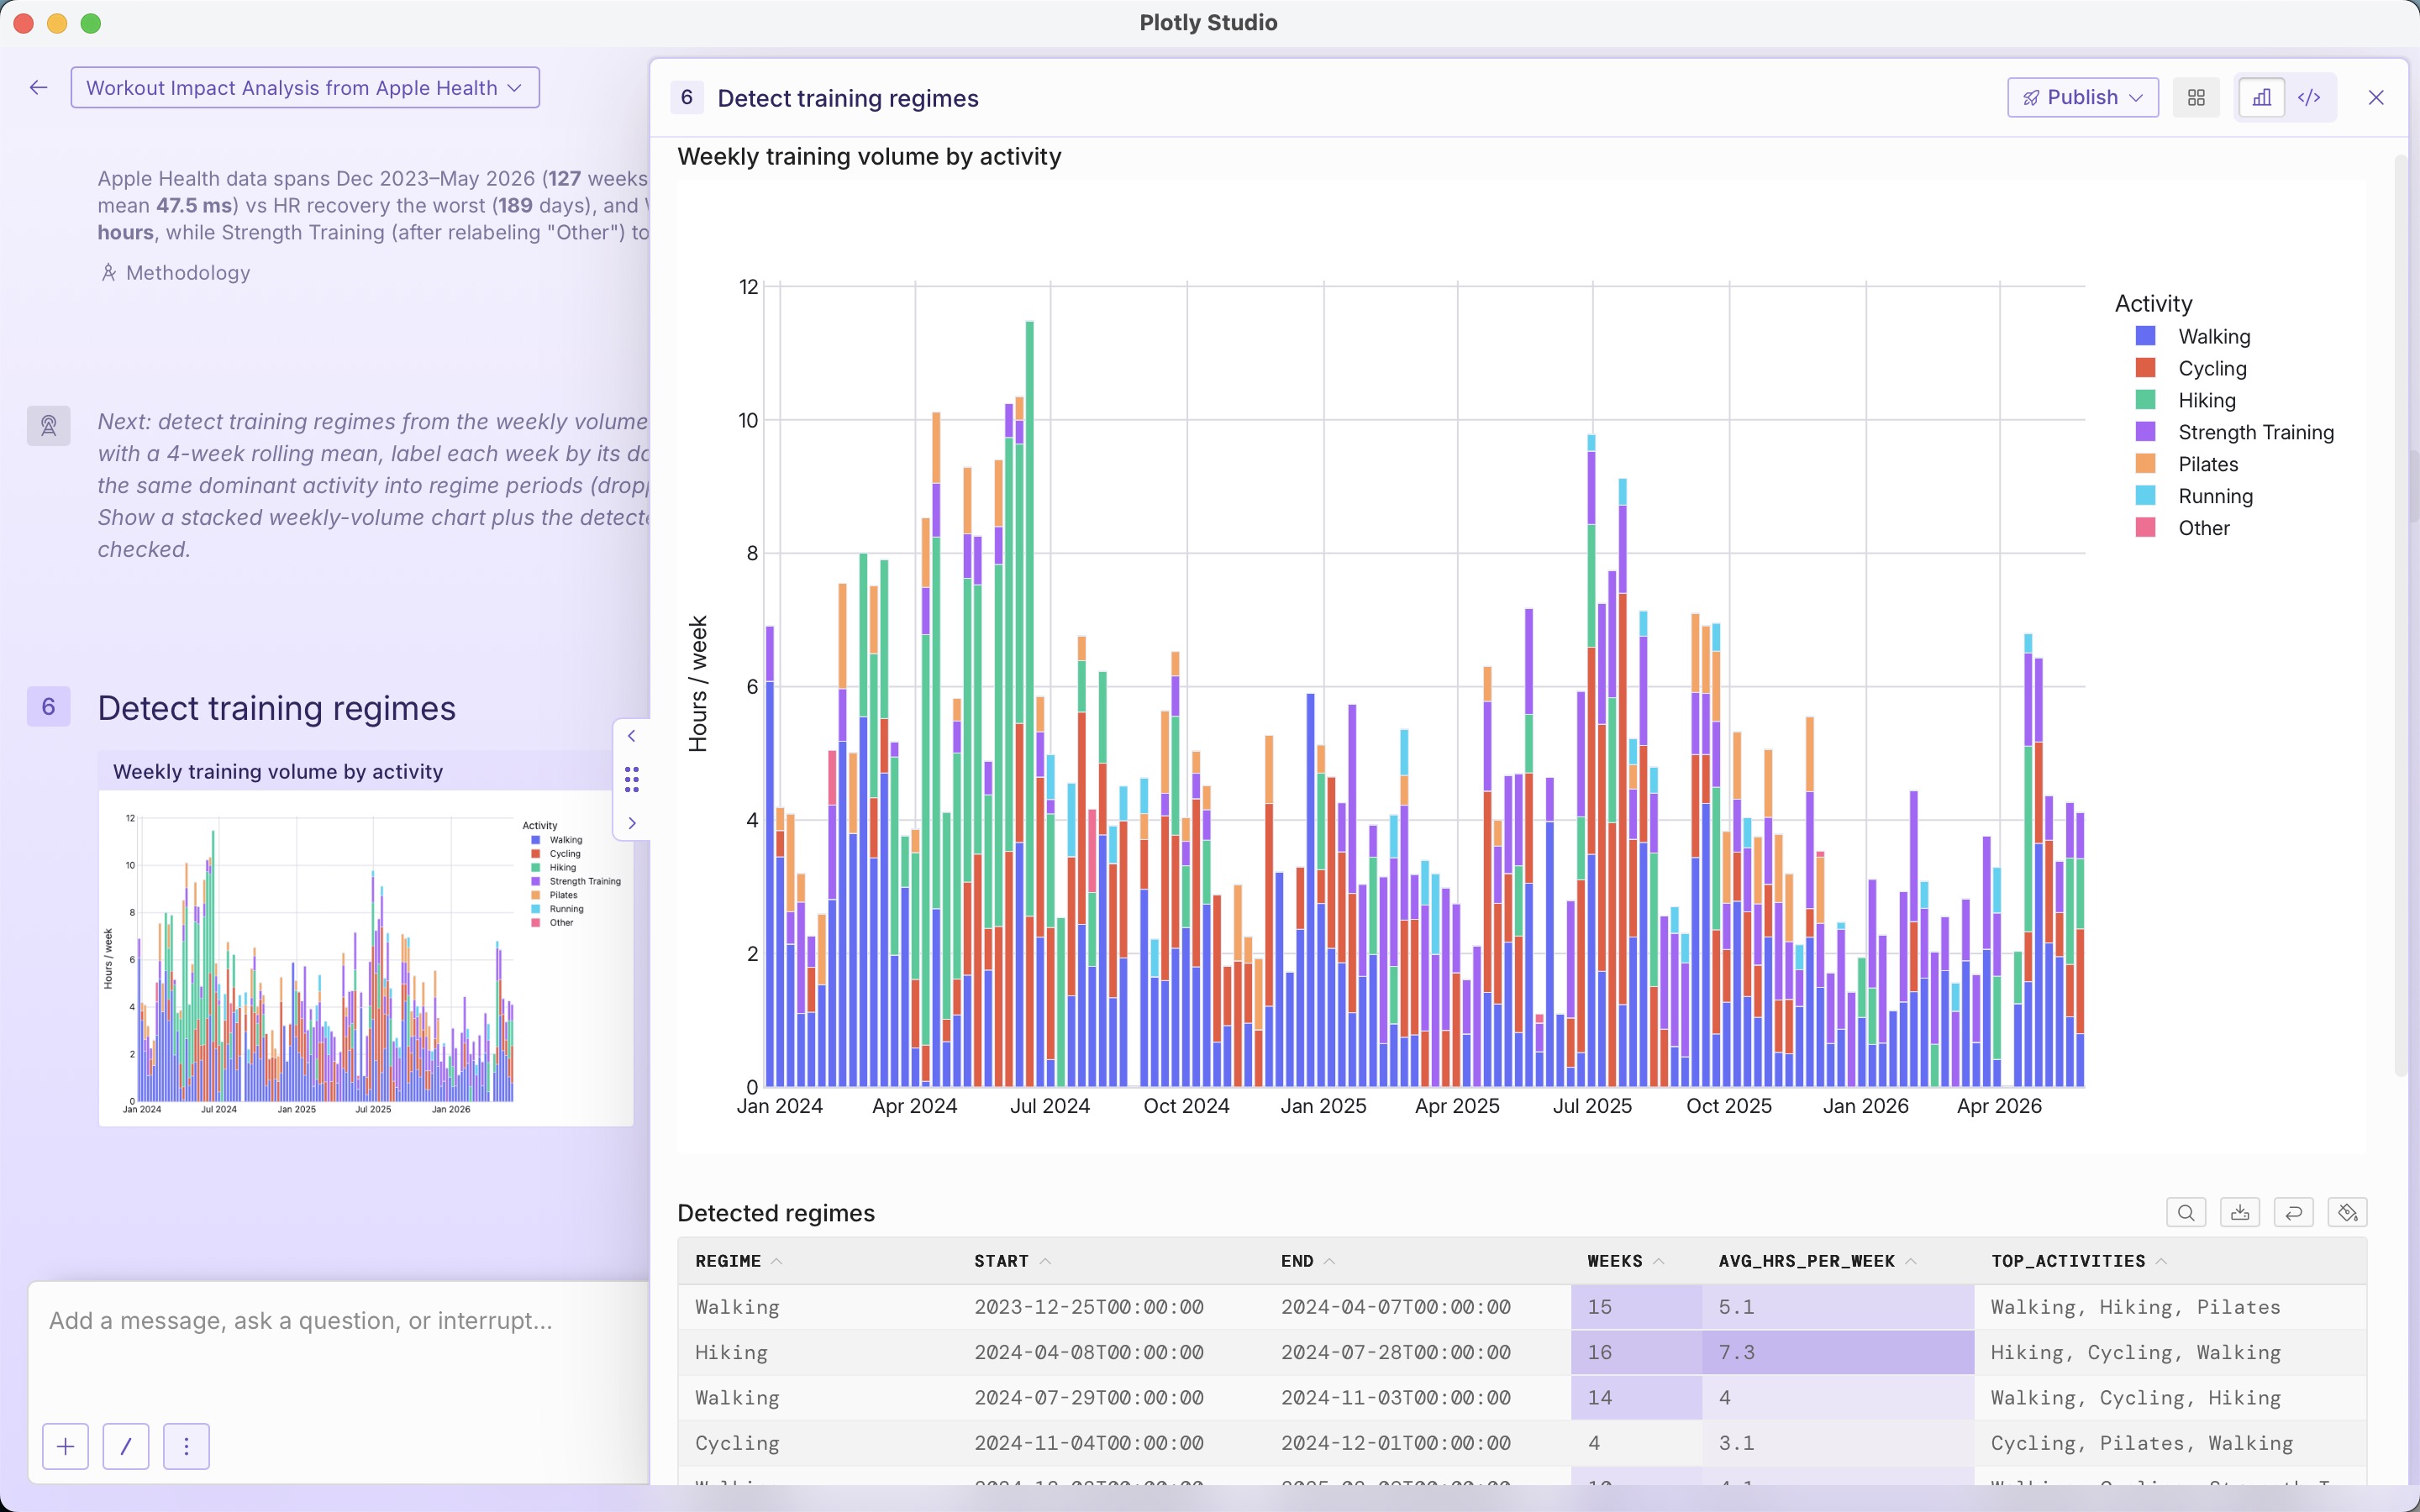Click the Jul 2024 axis label
The width and height of the screenshot is (2420, 1512).
[x=1050, y=1106]
